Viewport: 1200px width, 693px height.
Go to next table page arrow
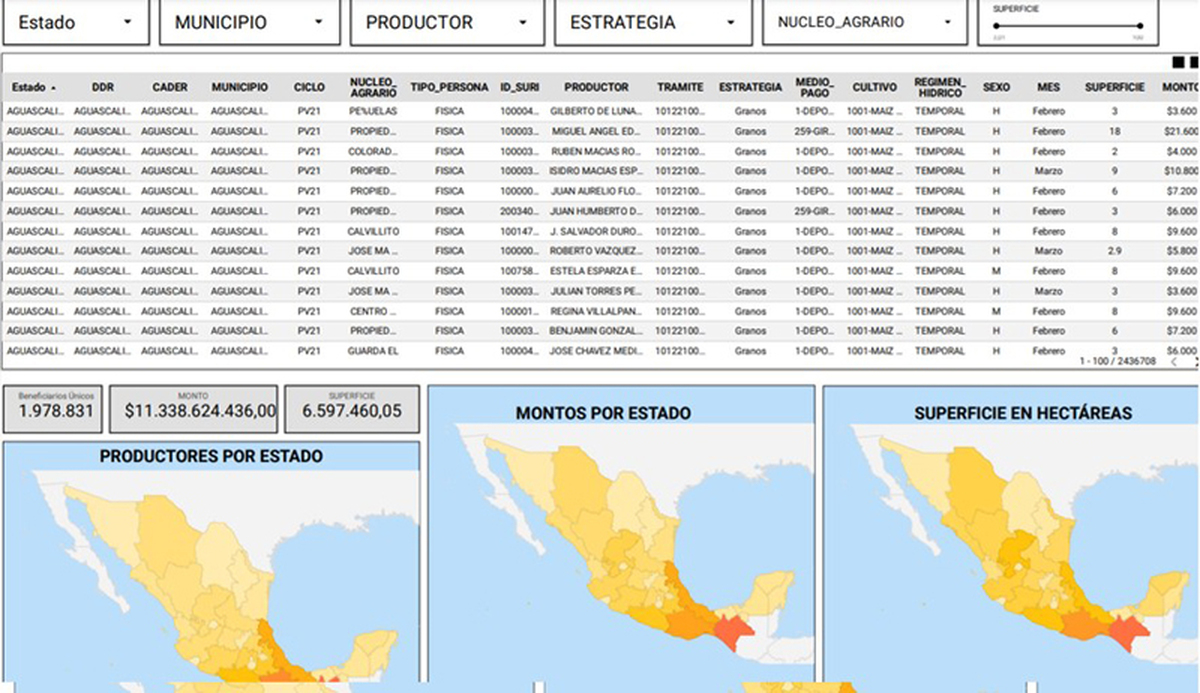point(1195,362)
